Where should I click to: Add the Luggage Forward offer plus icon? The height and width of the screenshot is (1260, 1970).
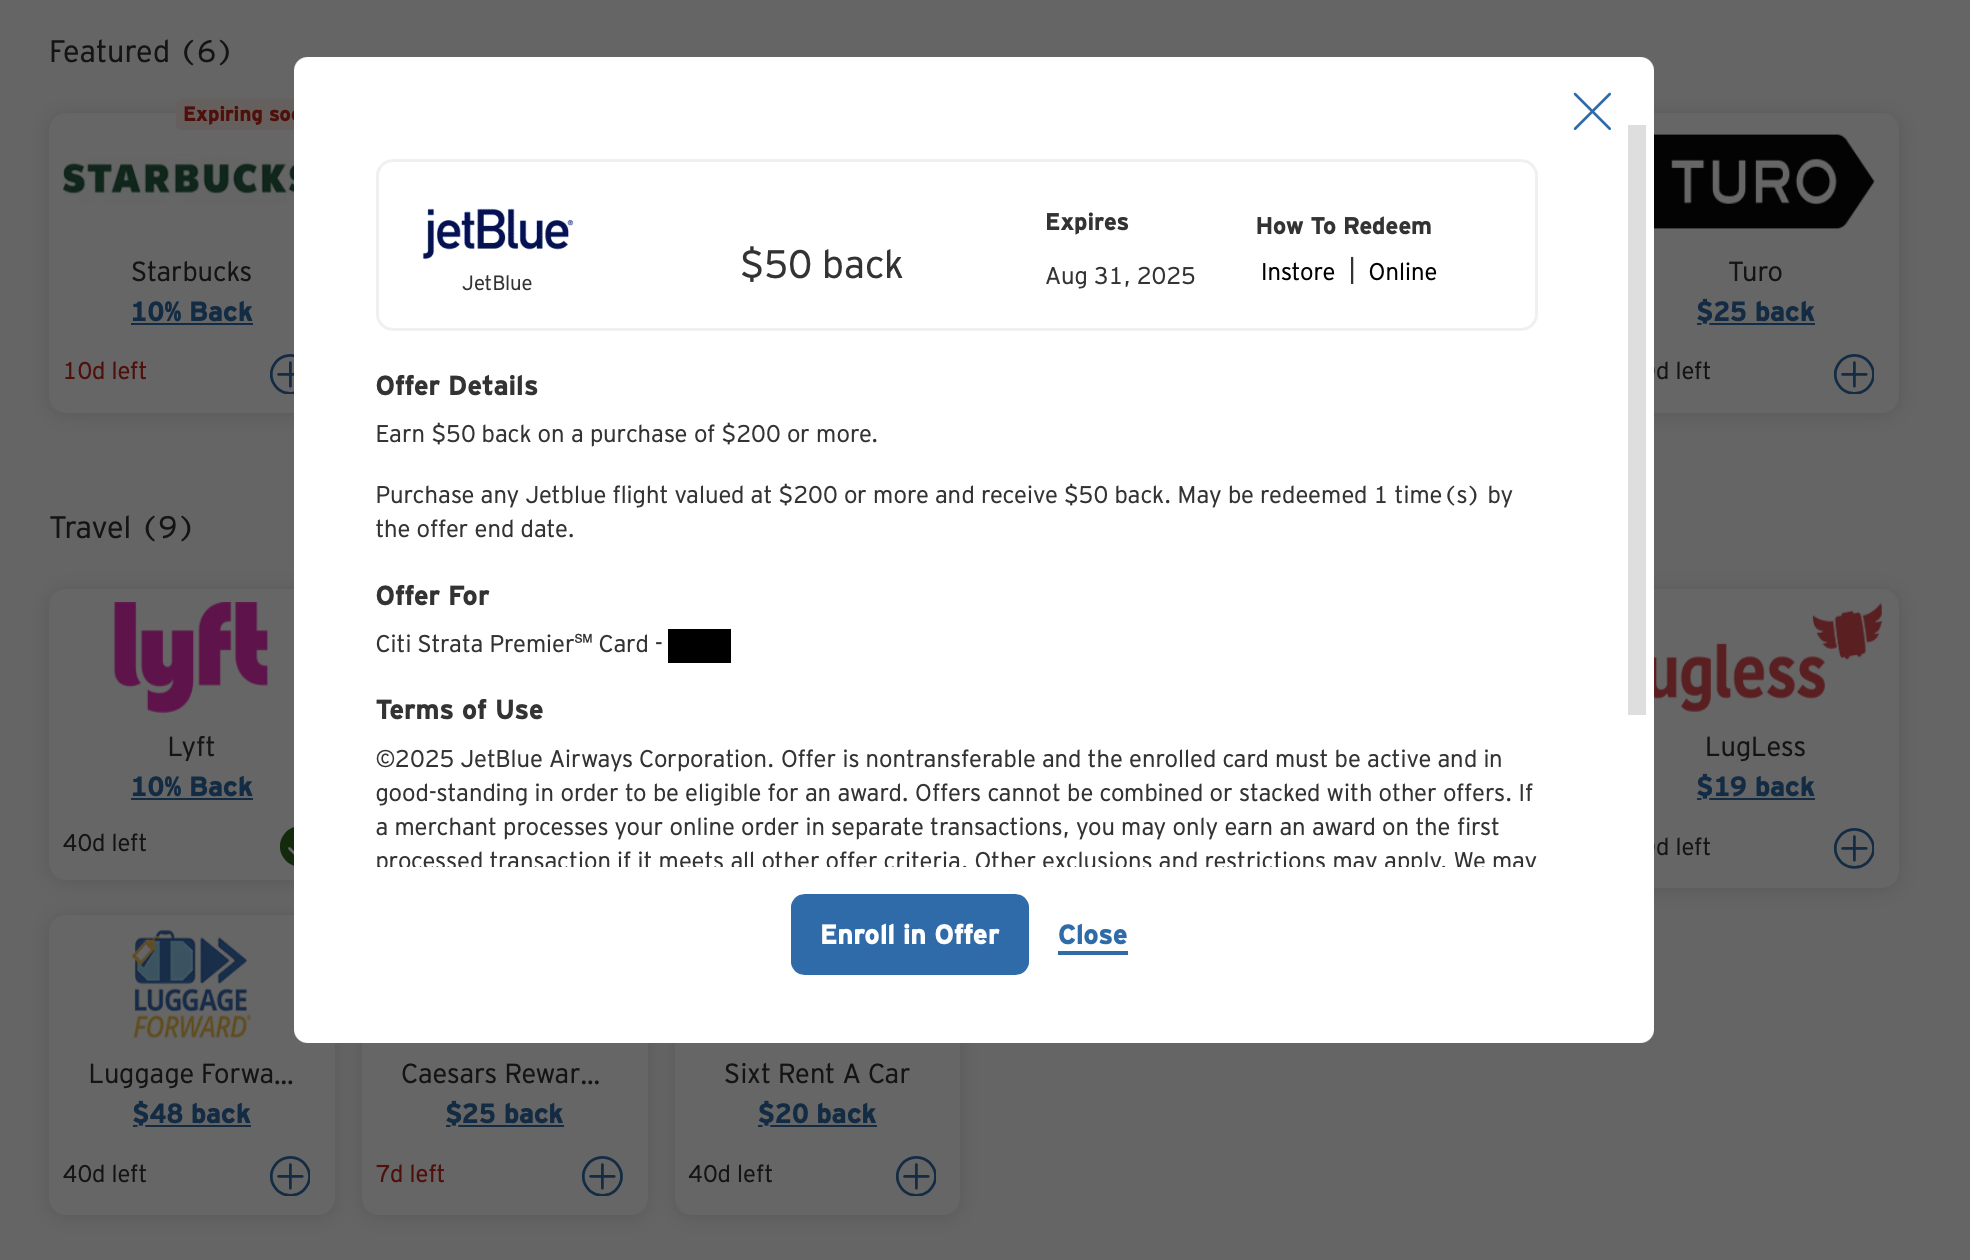(x=290, y=1176)
